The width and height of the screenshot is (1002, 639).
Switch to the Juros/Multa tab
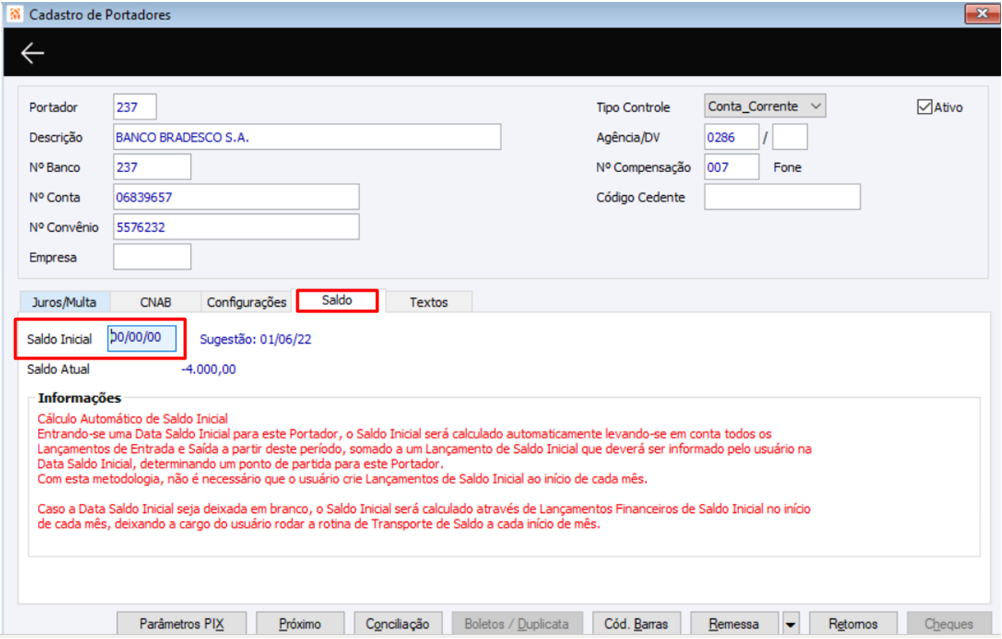pos(65,302)
